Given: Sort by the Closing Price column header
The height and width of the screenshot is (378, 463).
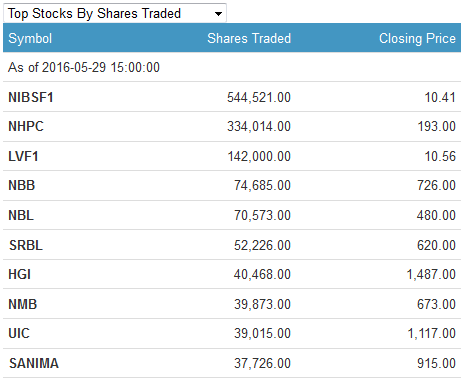Looking at the screenshot, I should coord(417,38).
